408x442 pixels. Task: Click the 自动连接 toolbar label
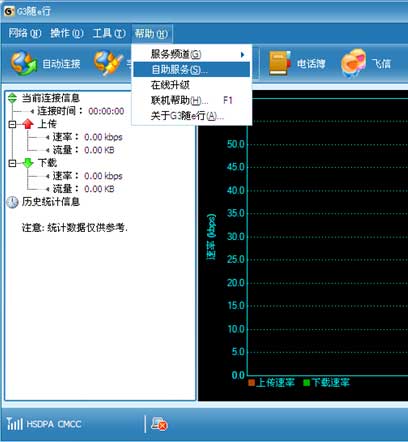coord(61,63)
